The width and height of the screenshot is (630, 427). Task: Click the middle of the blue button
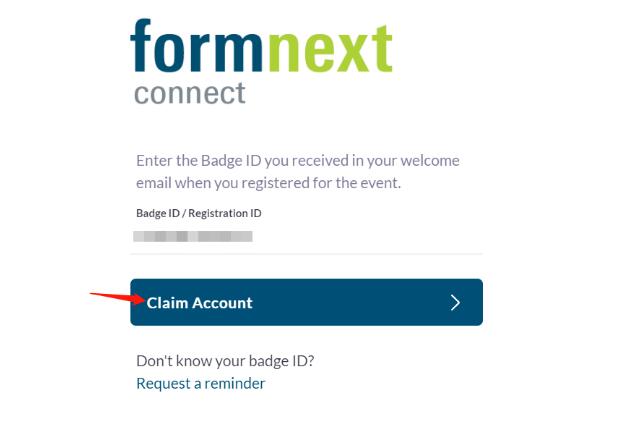(x=306, y=302)
